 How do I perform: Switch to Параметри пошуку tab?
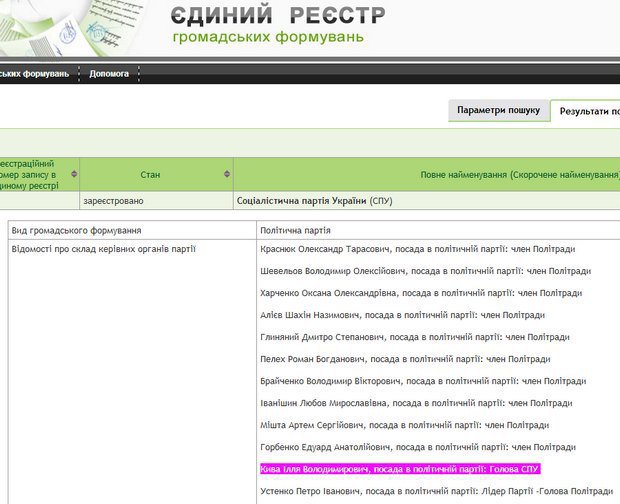tap(498, 110)
